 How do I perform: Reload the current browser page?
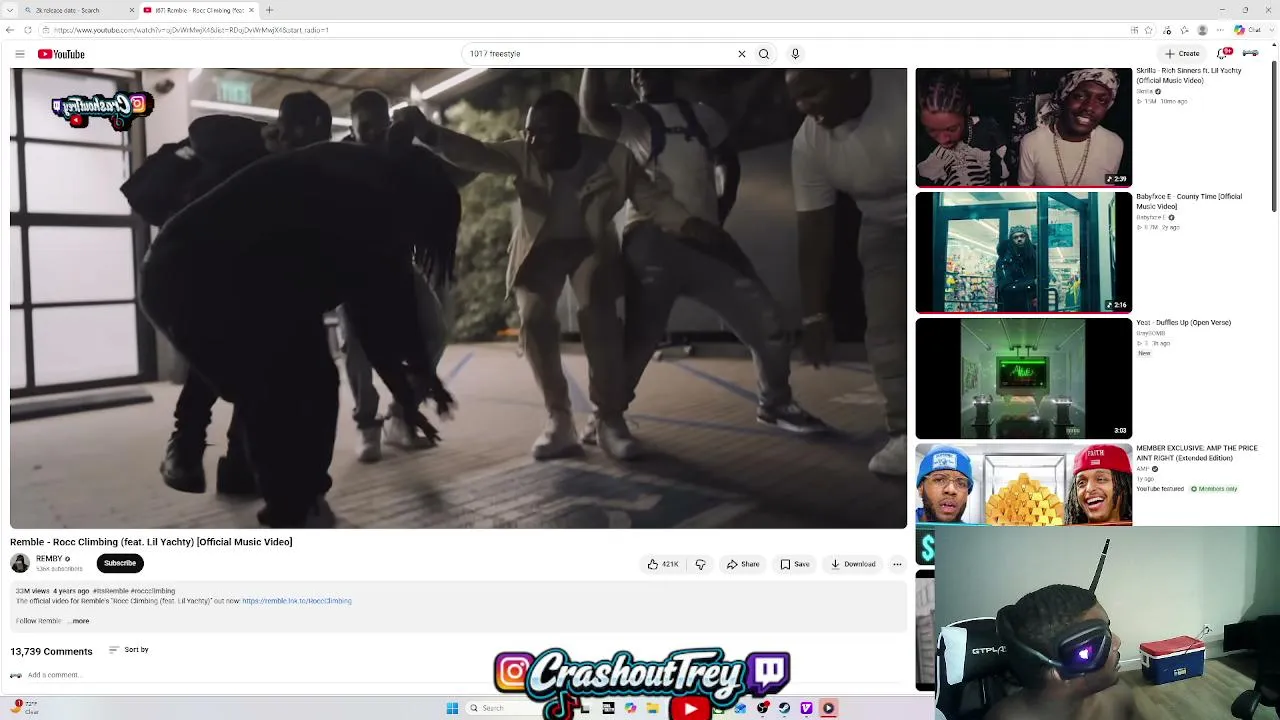tap(27, 30)
